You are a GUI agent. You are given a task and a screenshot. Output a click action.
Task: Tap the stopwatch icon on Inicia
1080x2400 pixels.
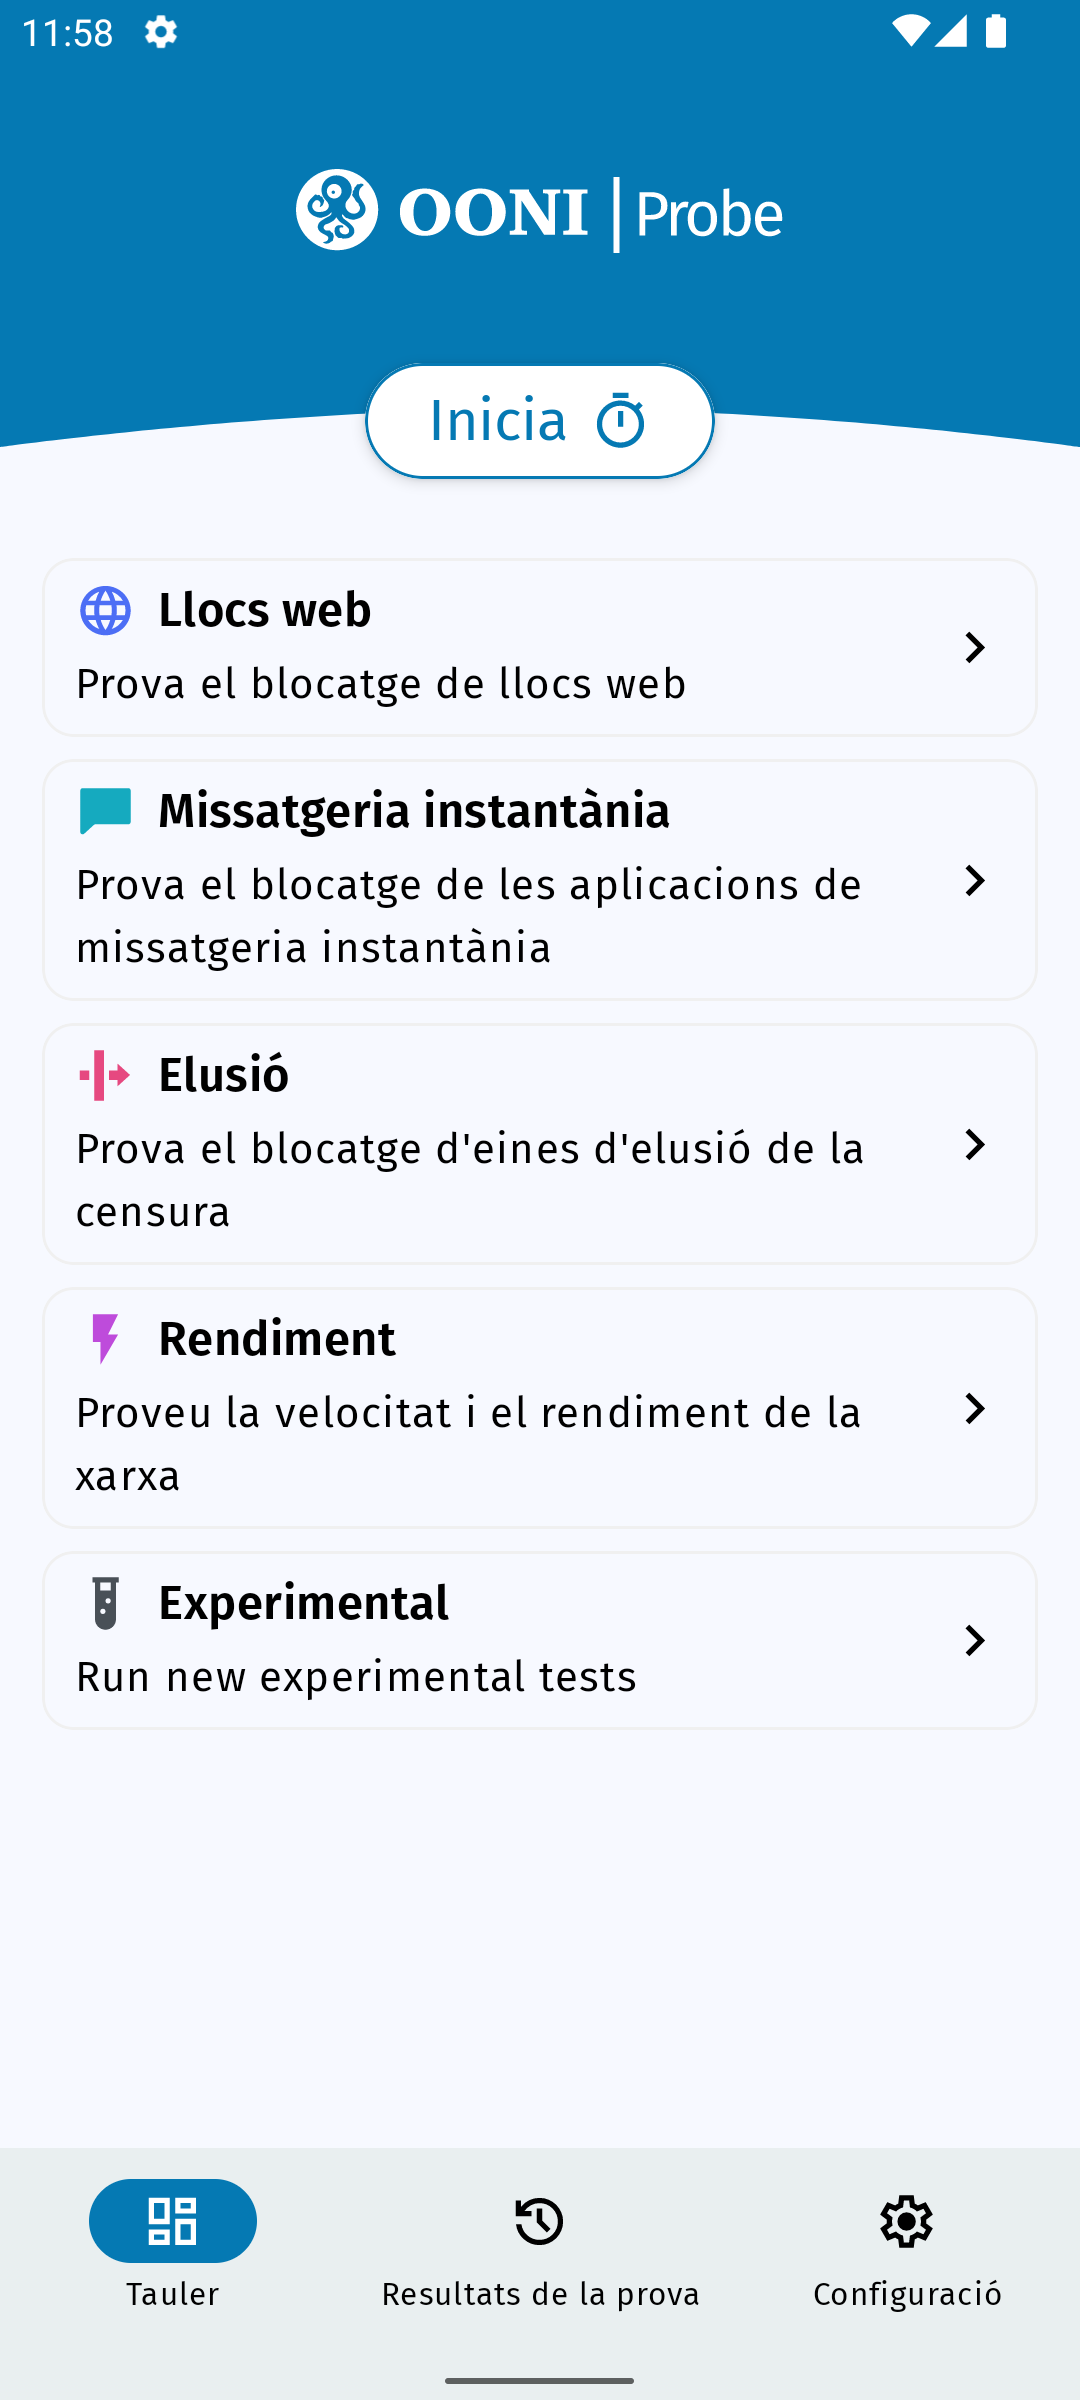point(620,421)
